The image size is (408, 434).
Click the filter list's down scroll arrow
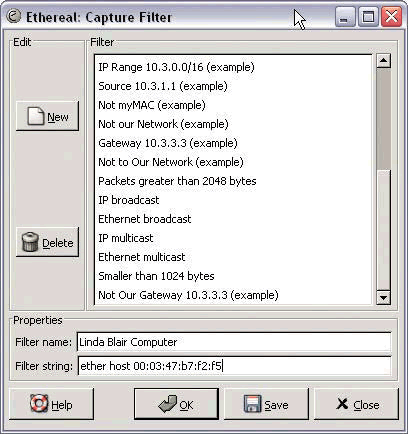coord(383,297)
